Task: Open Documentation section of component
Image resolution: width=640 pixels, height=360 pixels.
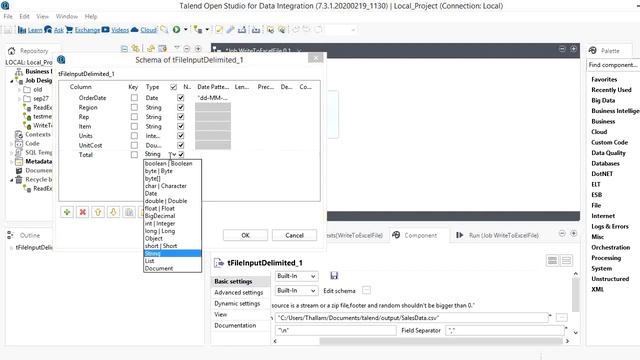Action: tap(235, 325)
